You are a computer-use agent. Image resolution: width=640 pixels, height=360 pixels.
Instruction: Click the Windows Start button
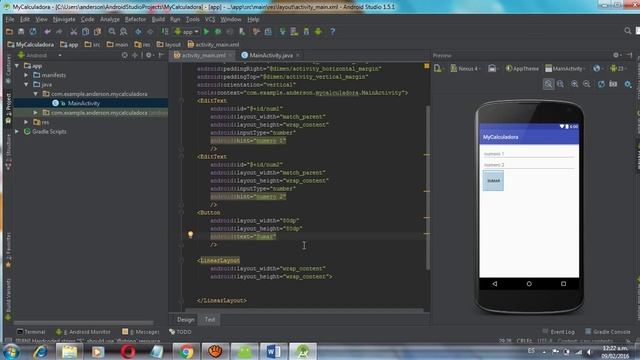(x=11, y=351)
